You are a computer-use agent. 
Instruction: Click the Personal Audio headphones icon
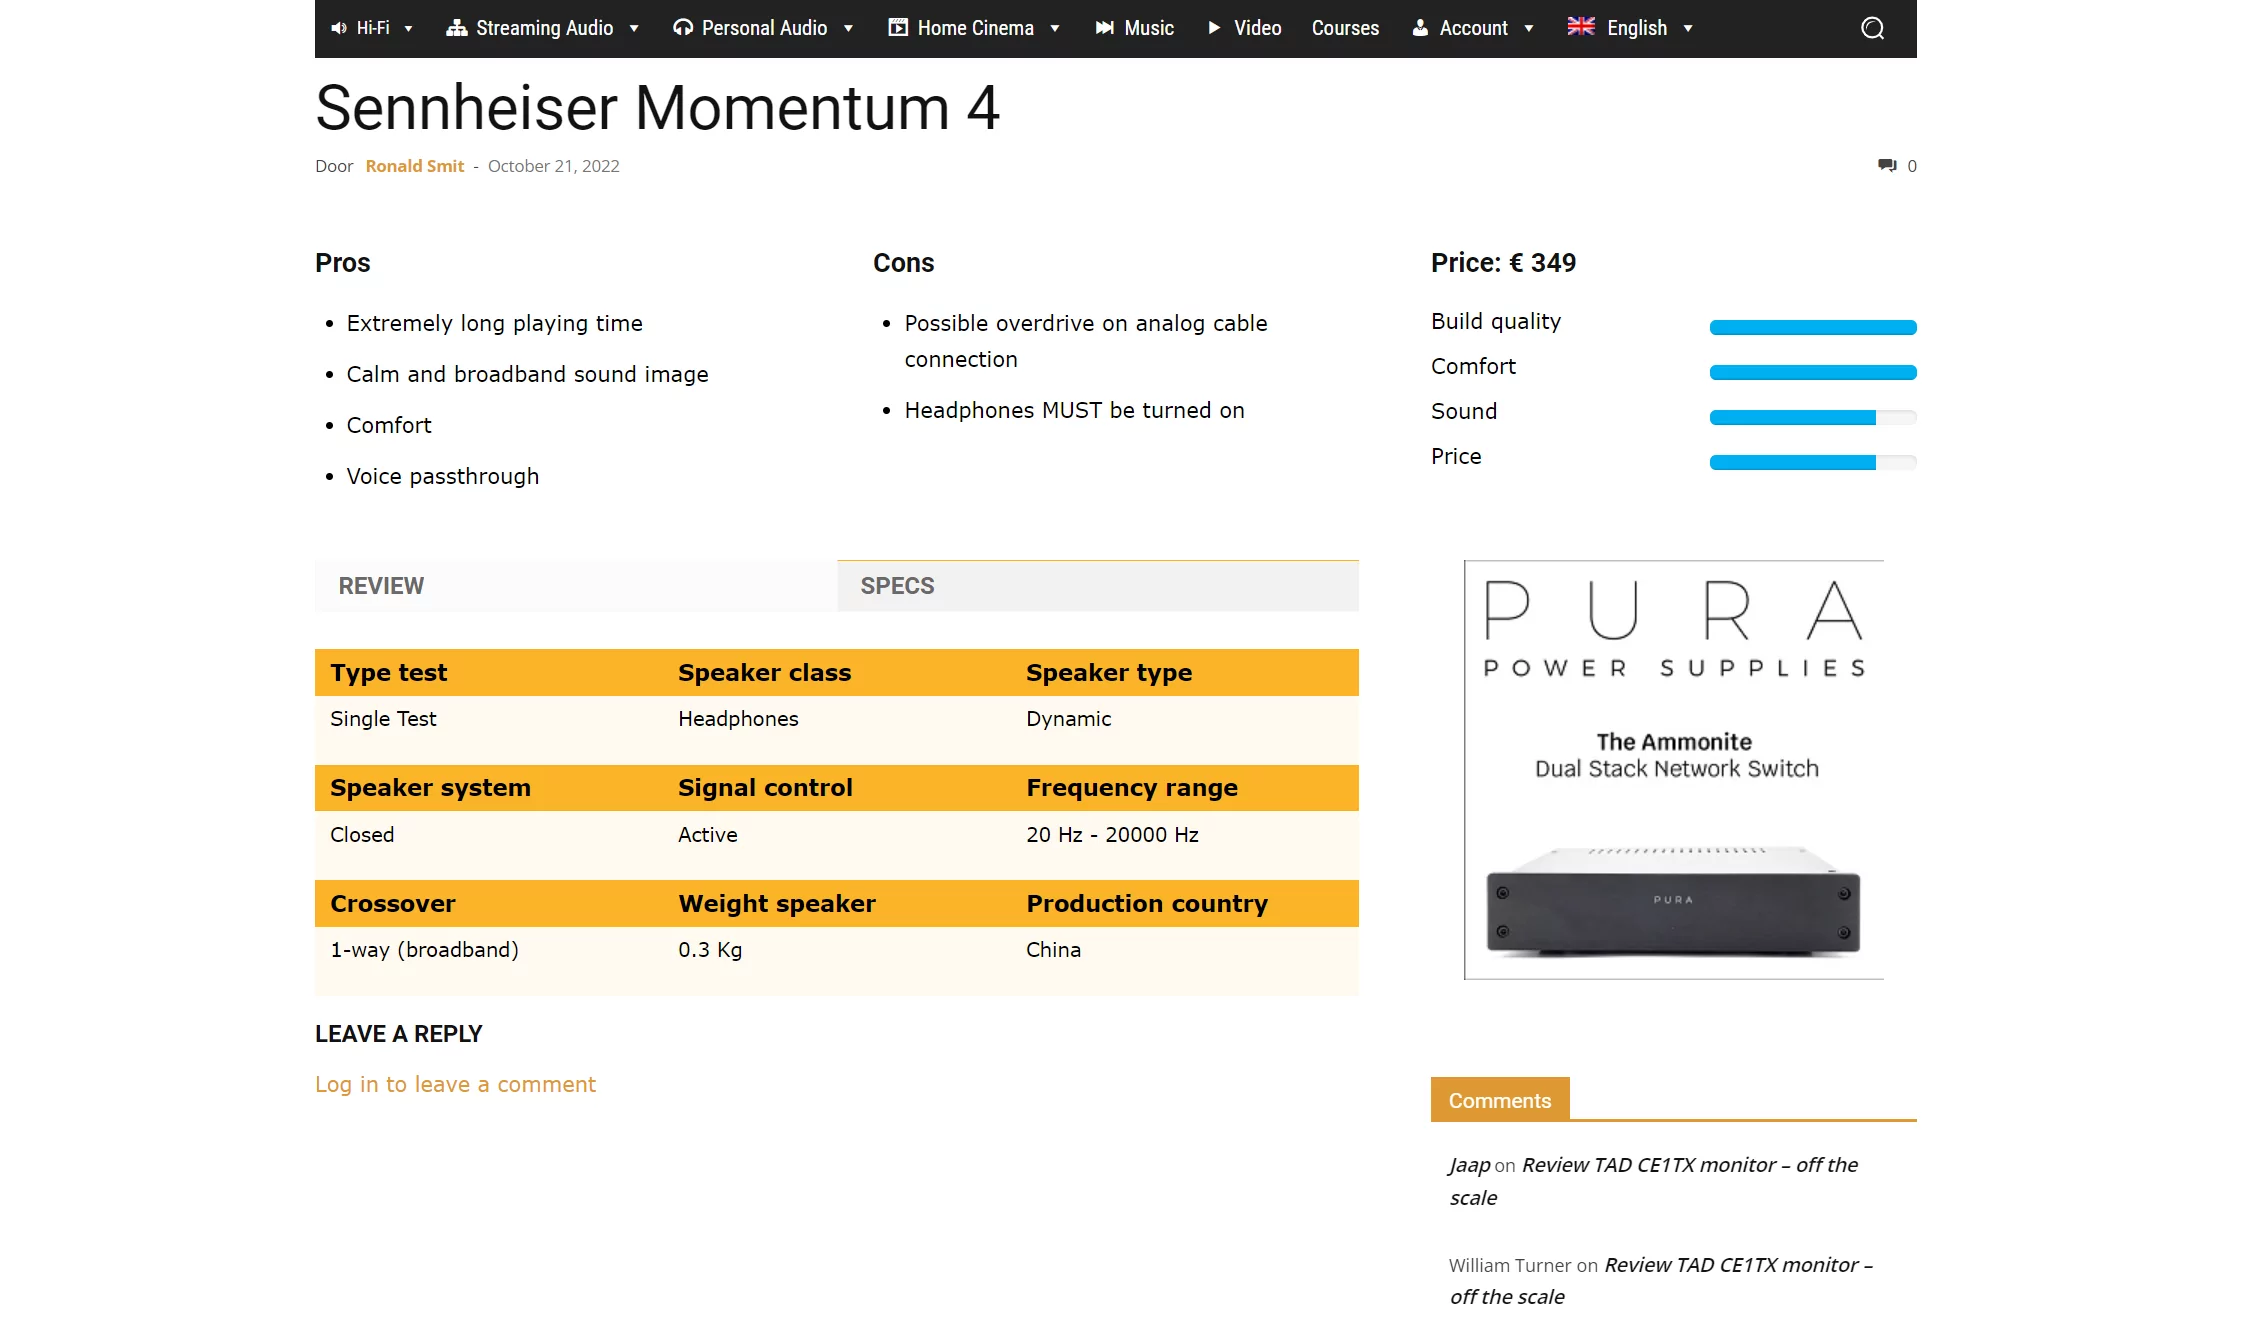point(683,28)
